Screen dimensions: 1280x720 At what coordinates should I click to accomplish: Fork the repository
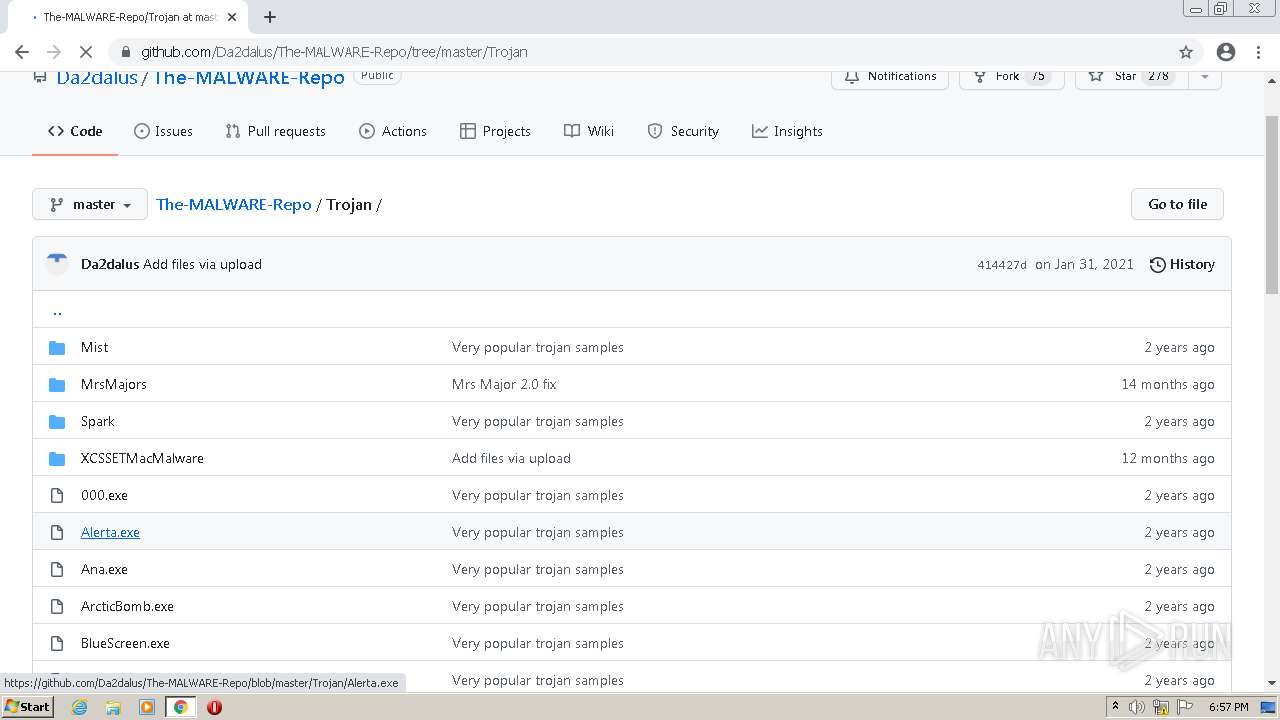pyautogui.click(x=1012, y=77)
